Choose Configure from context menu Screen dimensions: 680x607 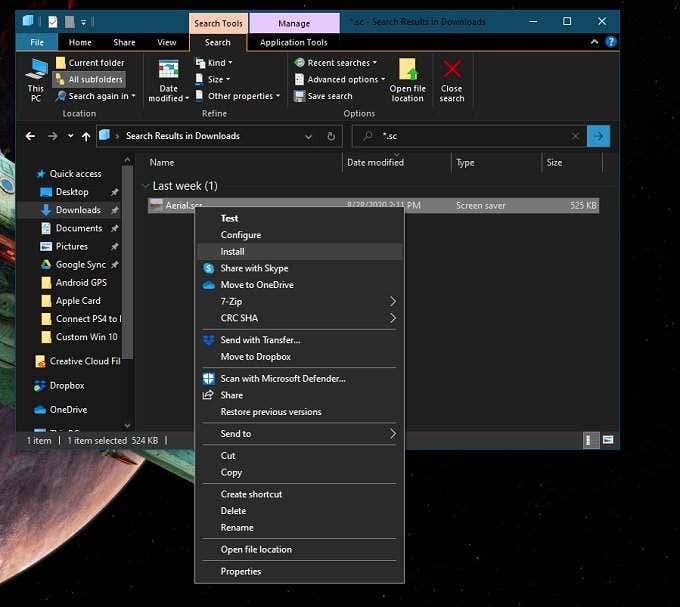299,235
